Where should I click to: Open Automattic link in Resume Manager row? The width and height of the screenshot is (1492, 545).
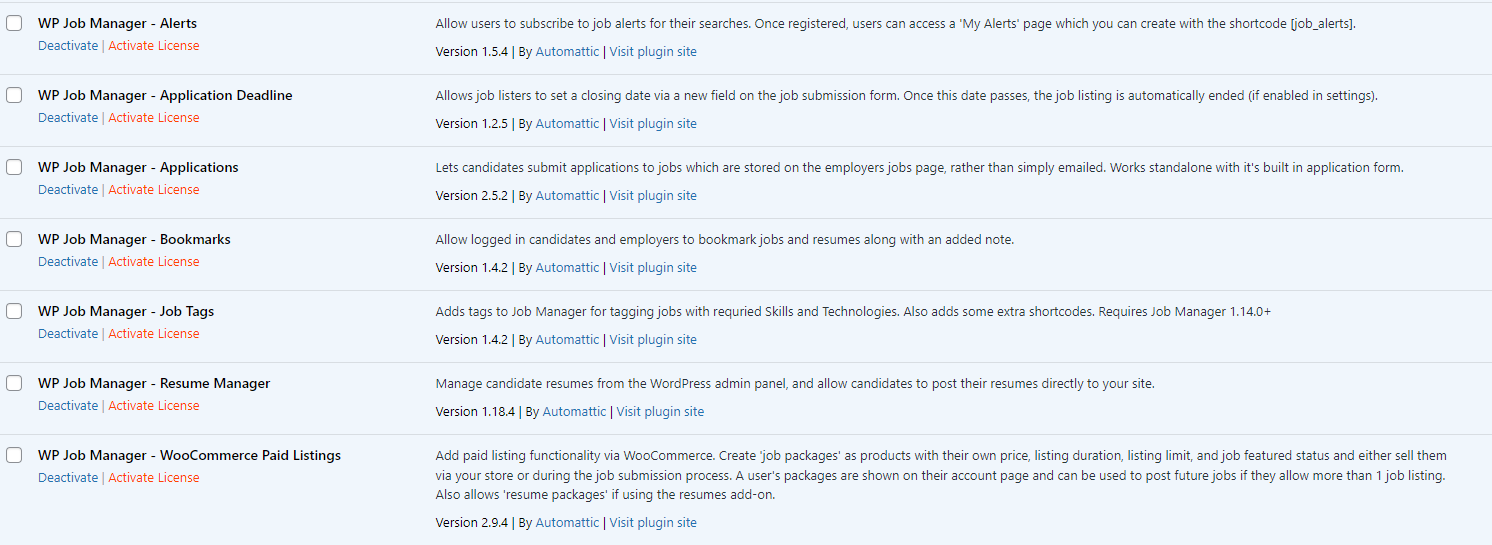[x=574, y=412]
